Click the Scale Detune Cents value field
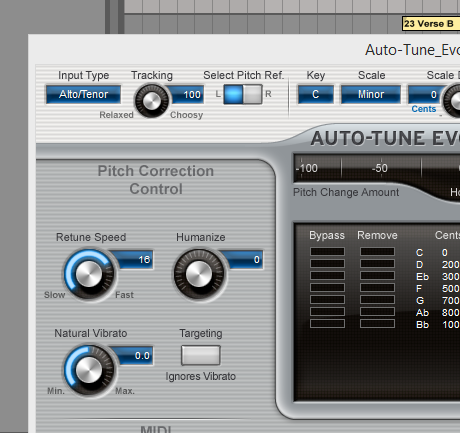Viewport: 460px width, 433px height. 426,95
